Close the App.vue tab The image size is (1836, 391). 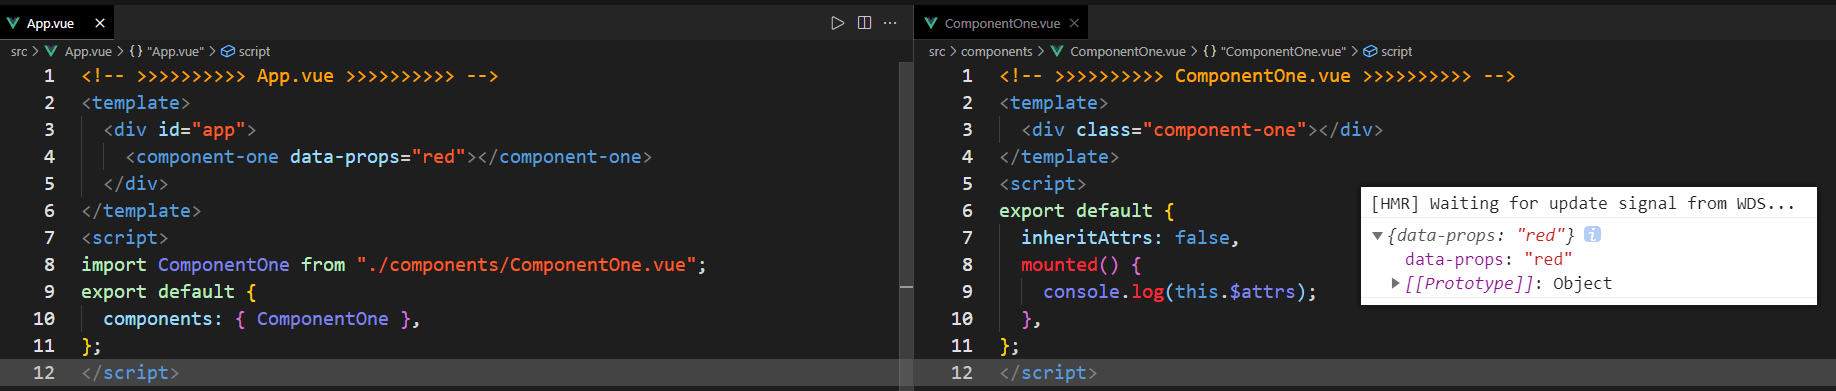(x=100, y=23)
